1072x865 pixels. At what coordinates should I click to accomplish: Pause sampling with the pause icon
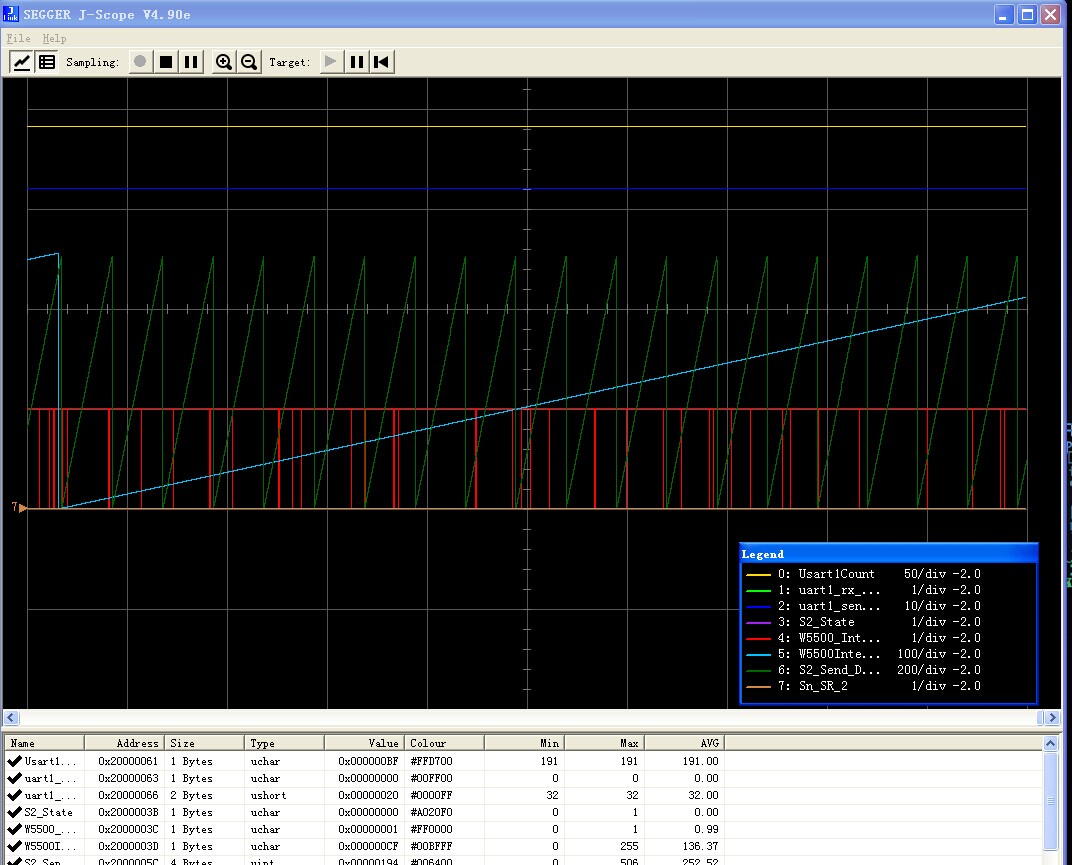pos(191,62)
